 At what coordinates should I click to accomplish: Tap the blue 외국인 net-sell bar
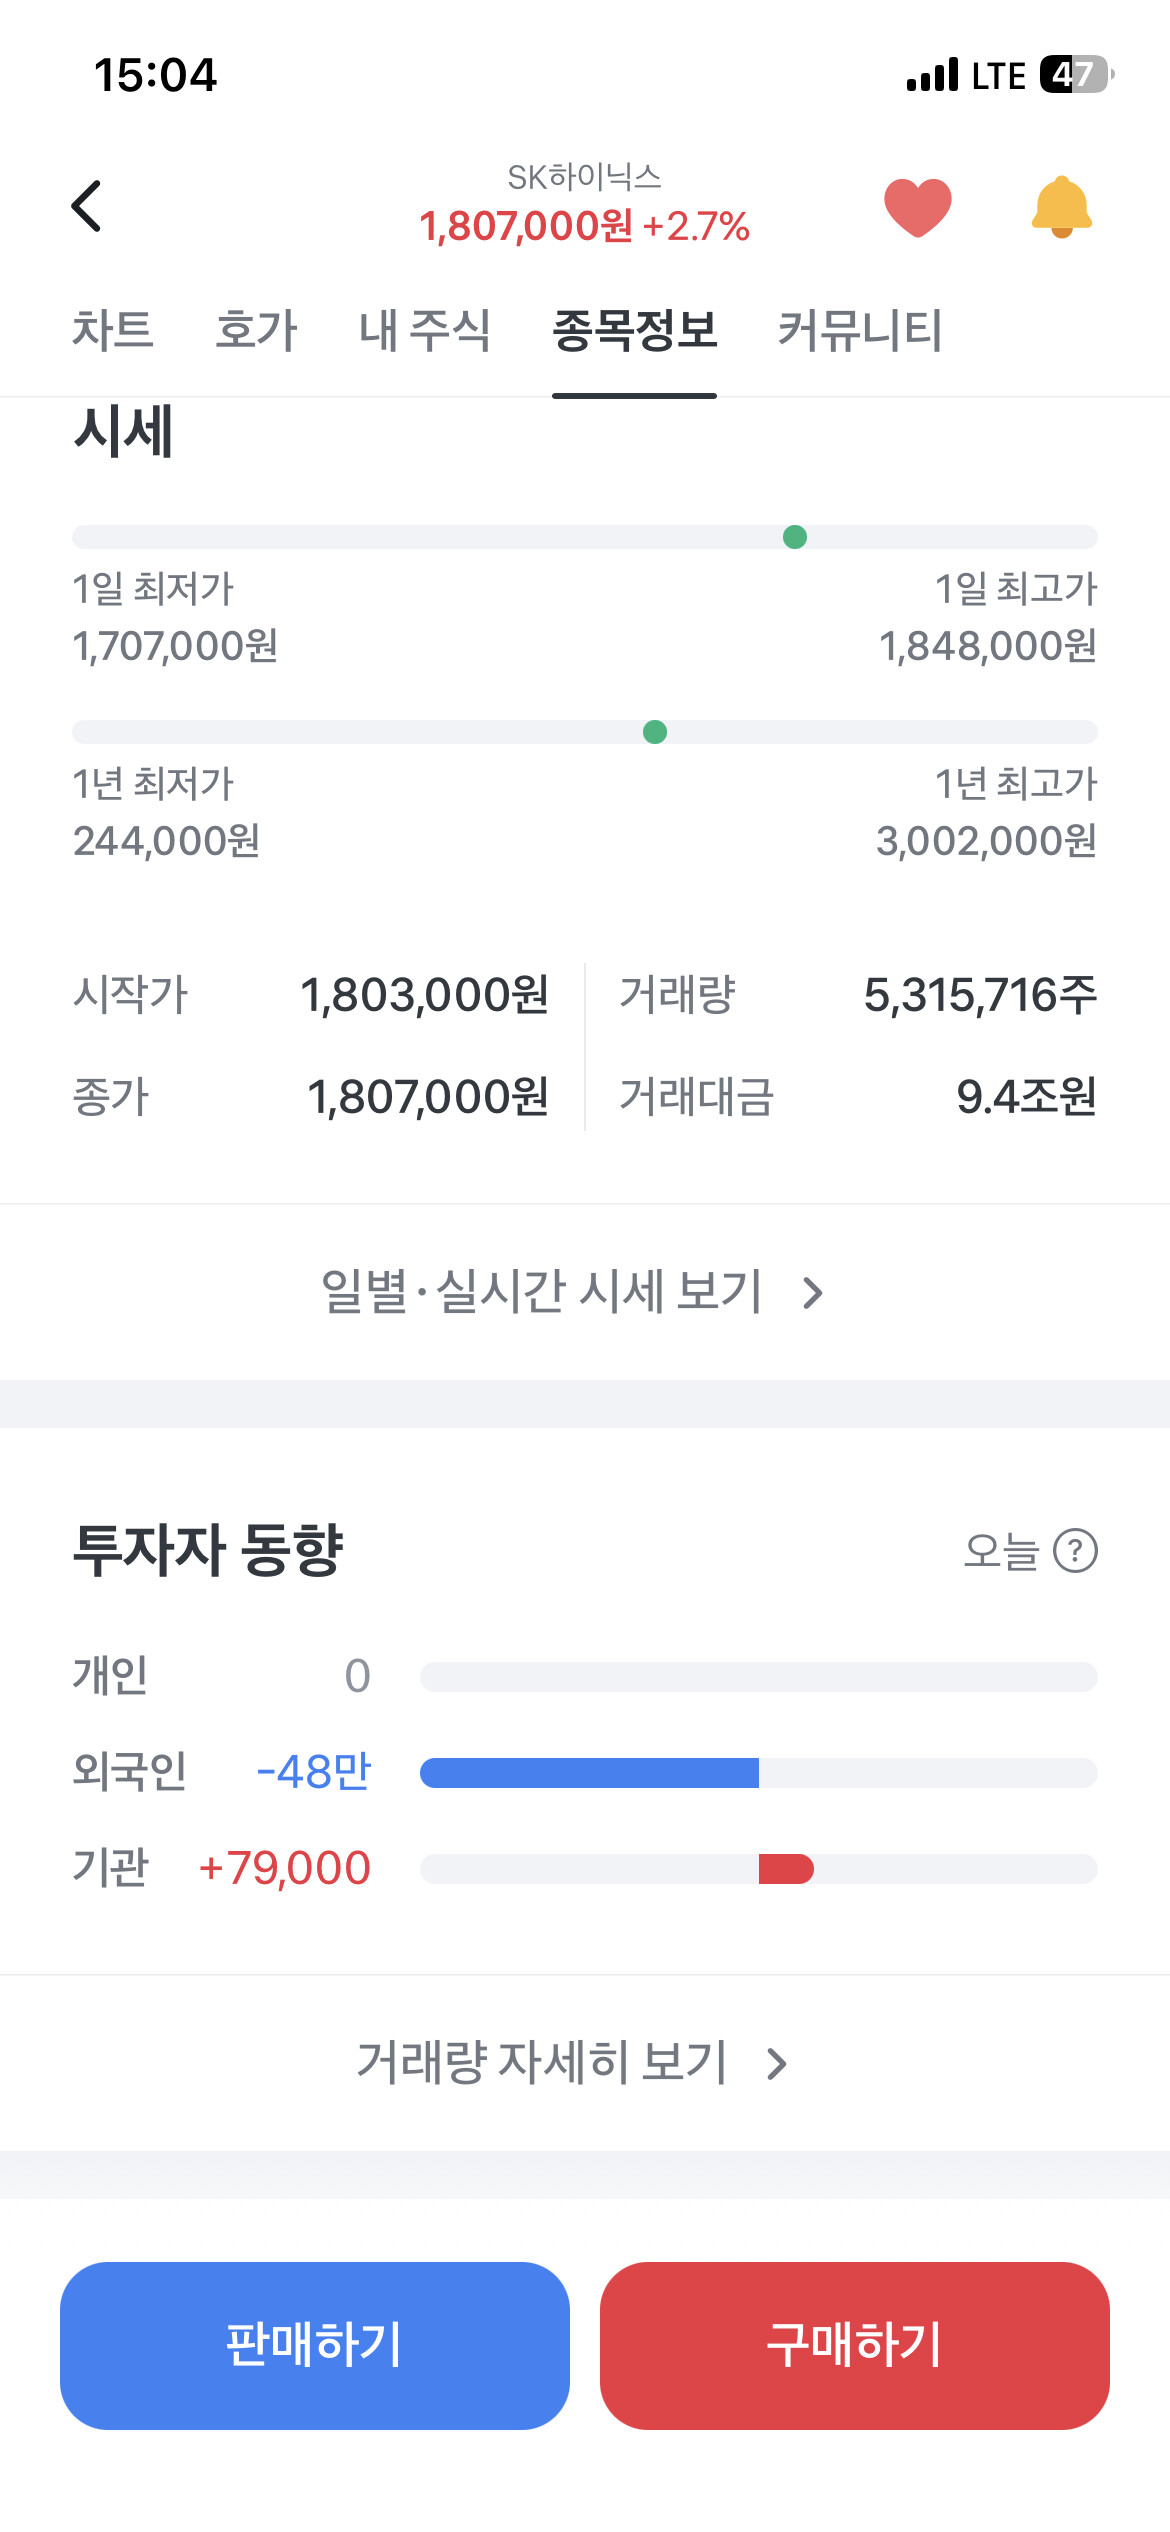click(589, 1773)
